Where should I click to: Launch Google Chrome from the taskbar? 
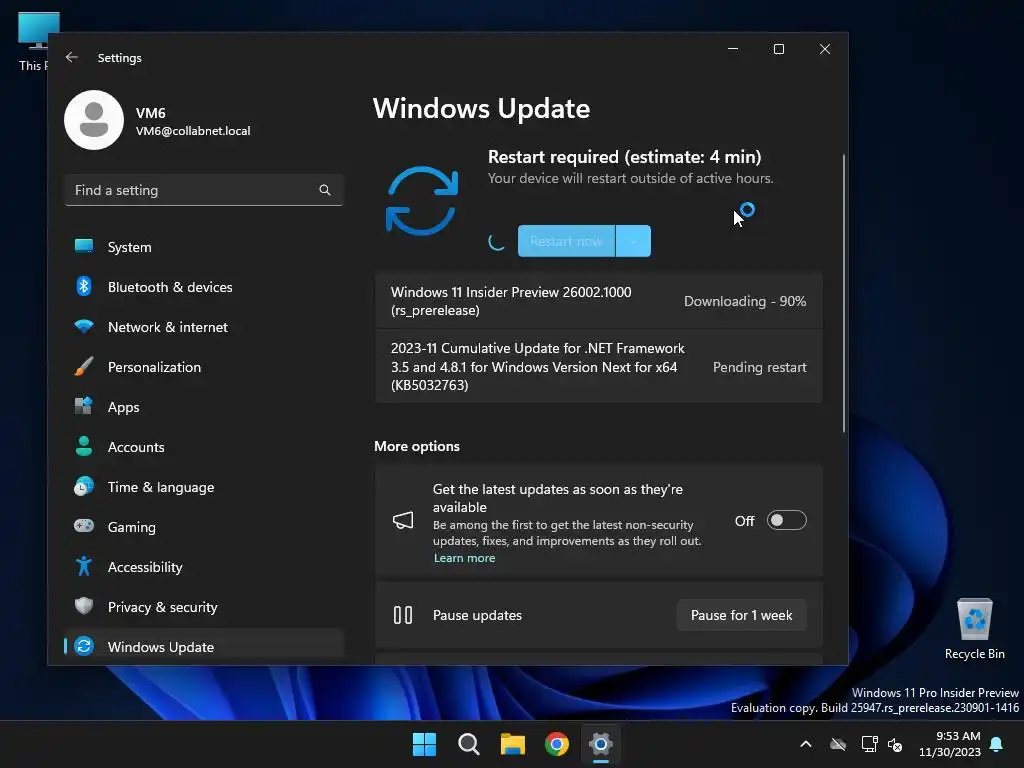tap(557, 744)
